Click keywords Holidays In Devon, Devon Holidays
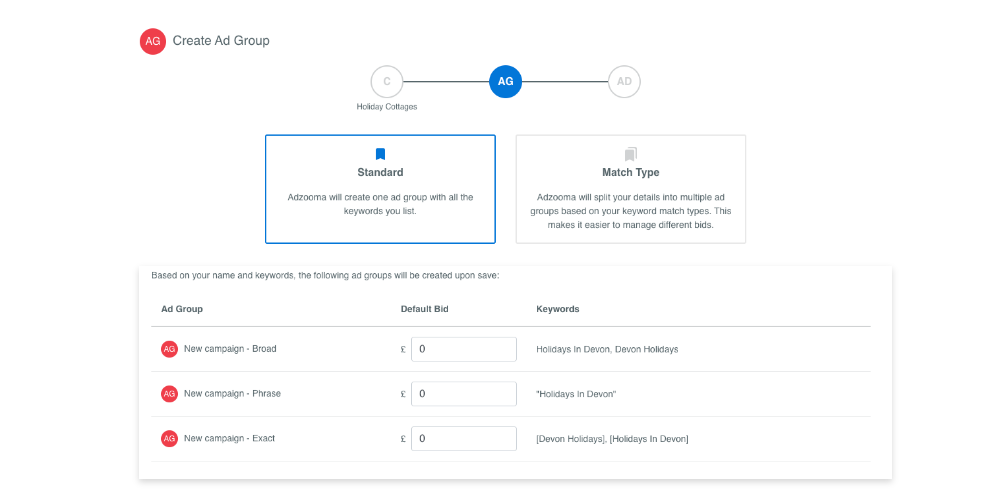The width and height of the screenshot is (1000, 500). pos(607,349)
